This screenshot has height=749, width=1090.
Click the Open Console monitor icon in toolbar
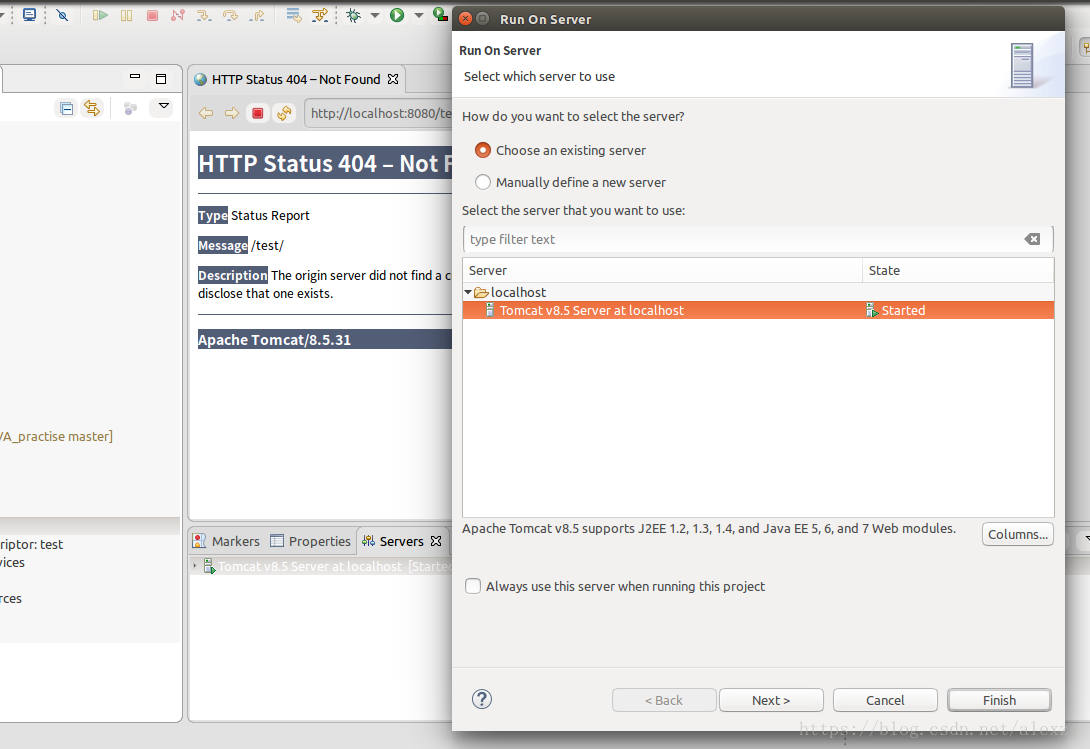29,15
